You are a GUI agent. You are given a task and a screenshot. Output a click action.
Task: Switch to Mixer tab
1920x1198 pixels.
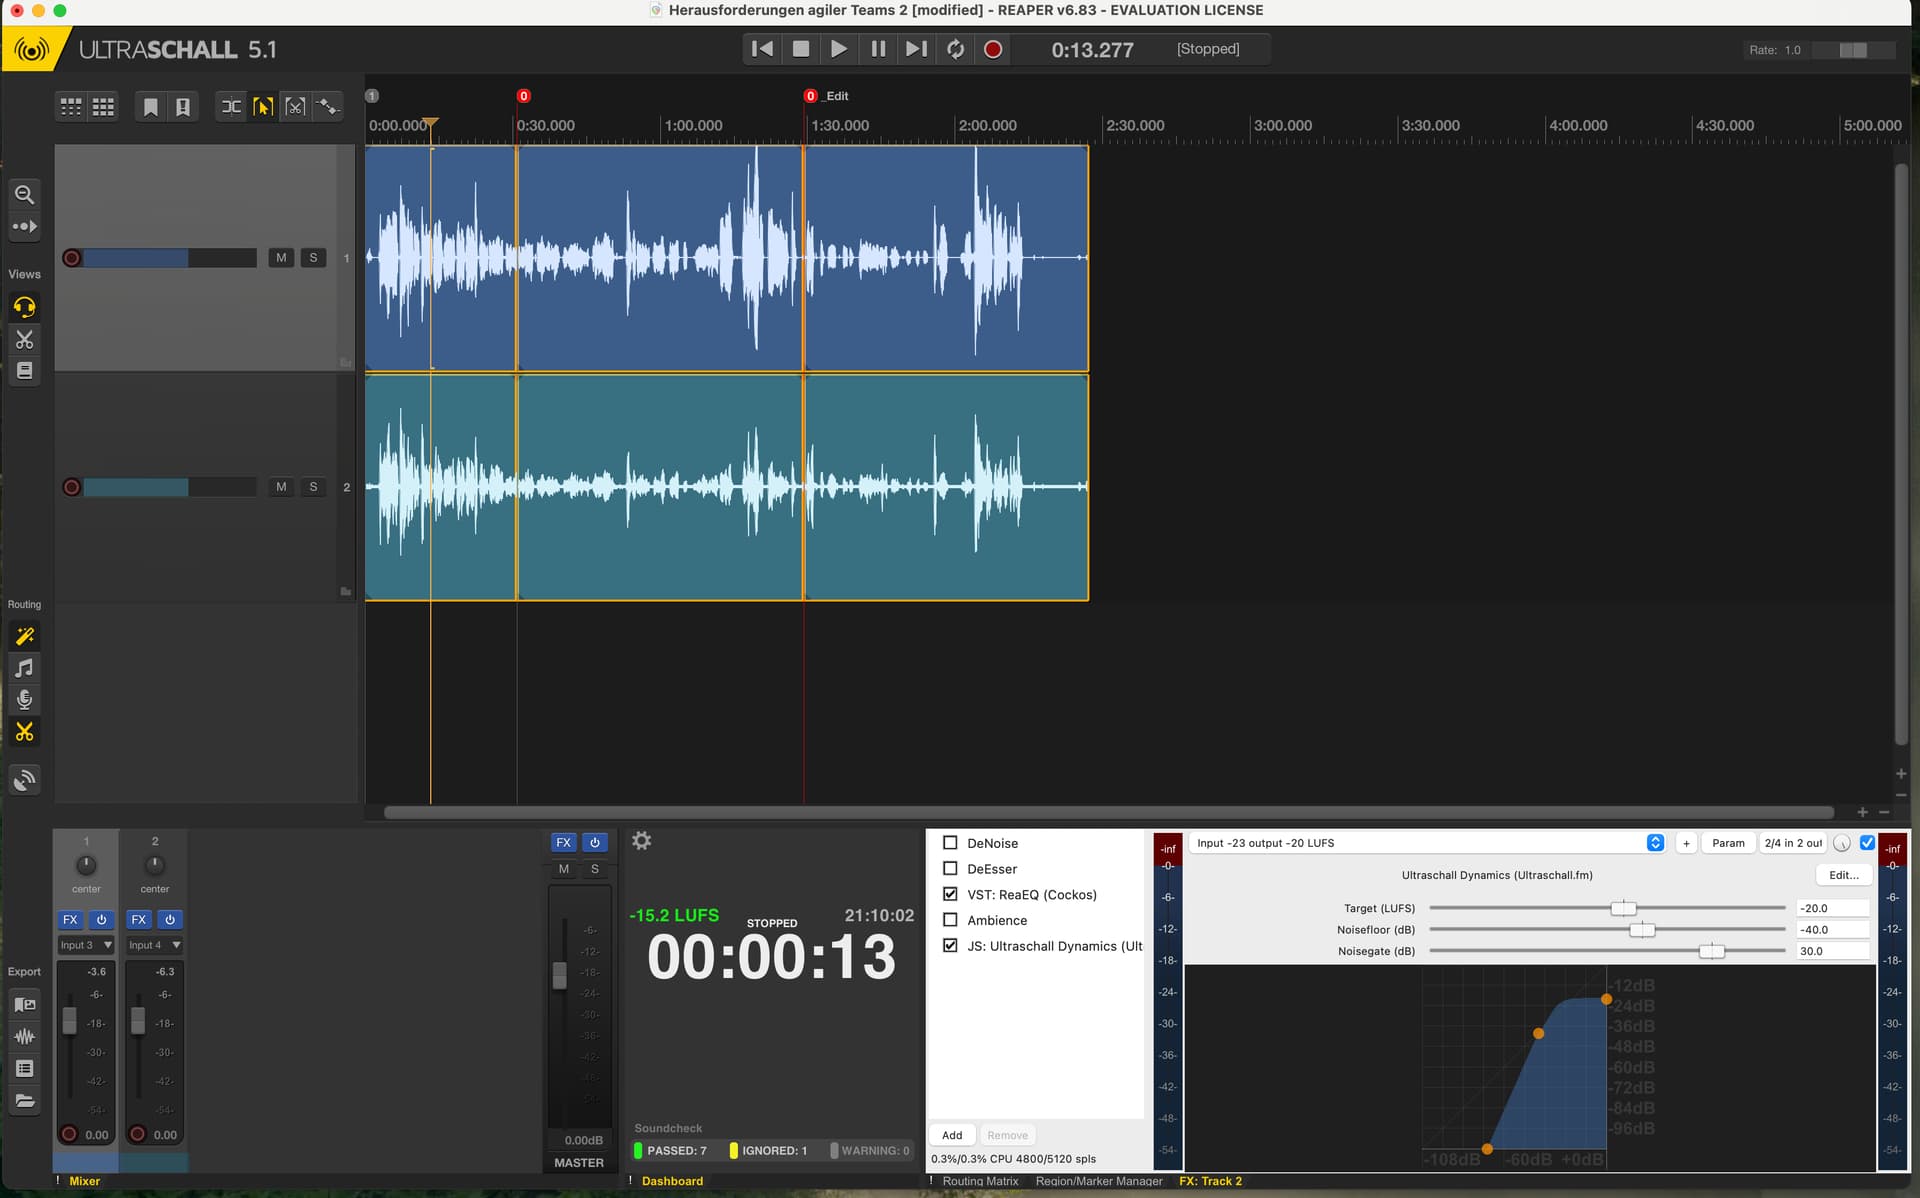[85, 1181]
